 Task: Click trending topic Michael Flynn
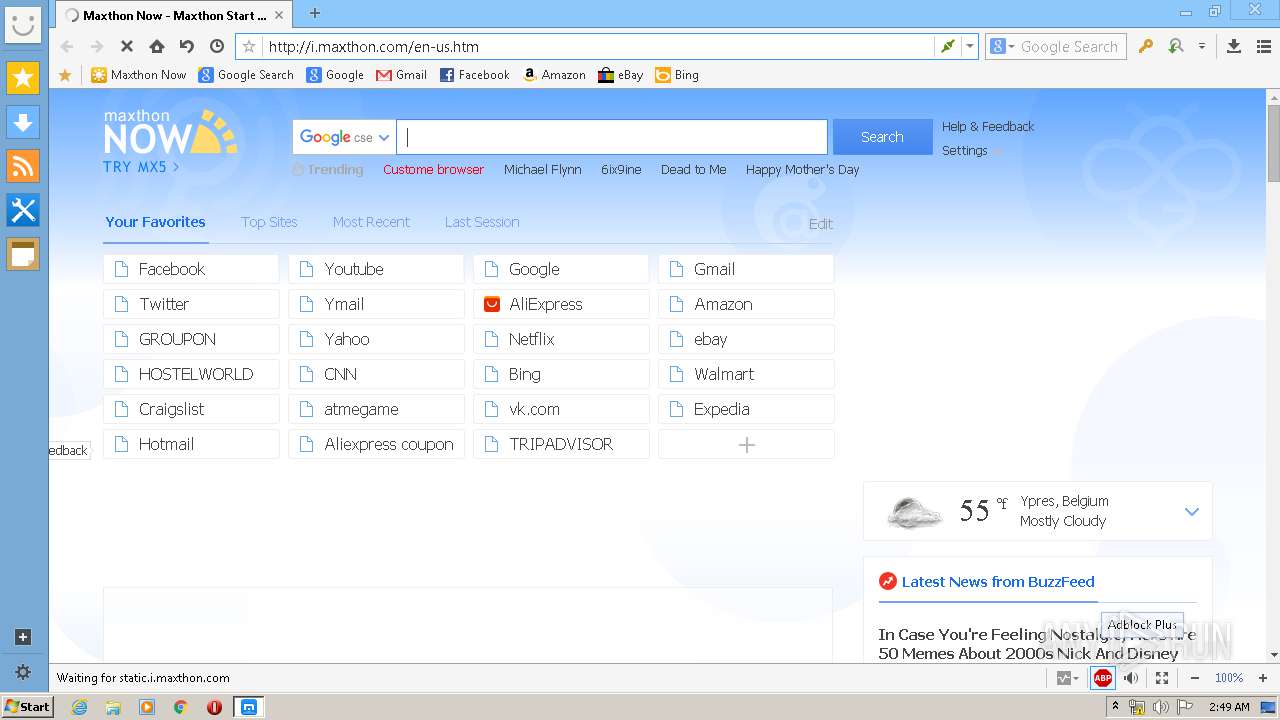pyautogui.click(x=543, y=170)
